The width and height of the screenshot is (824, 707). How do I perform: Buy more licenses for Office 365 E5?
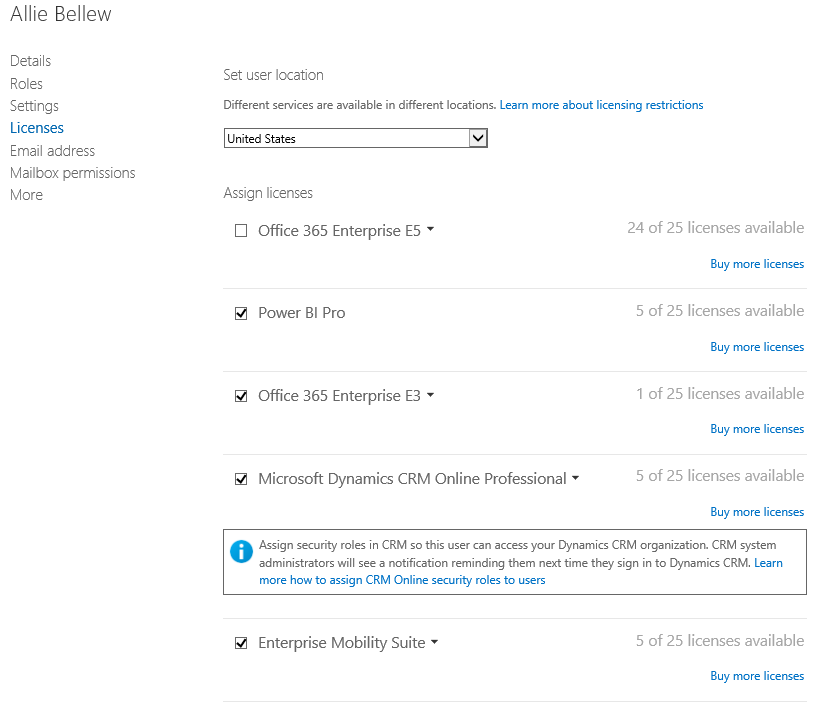[757, 264]
